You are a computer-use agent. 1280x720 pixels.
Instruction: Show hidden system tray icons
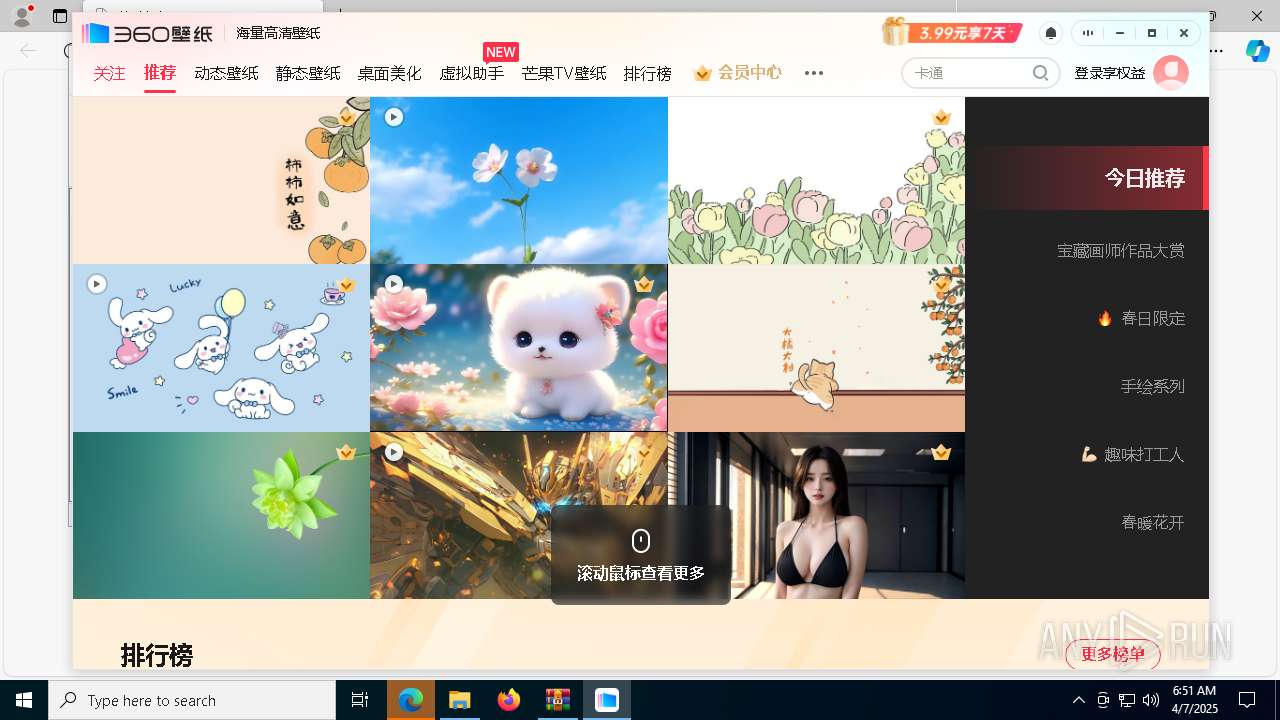click(x=1078, y=700)
